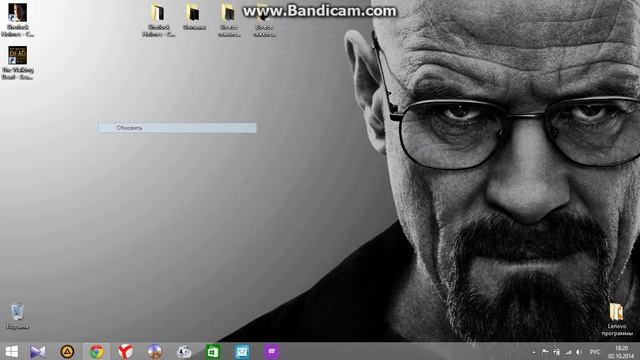Open the volume speaker tray icon

click(579, 352)
